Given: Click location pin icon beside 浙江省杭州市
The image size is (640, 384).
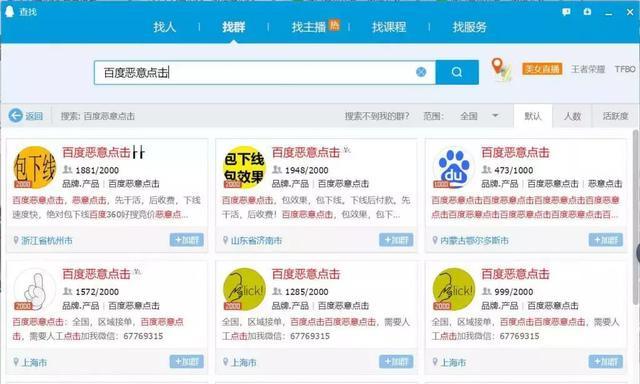Looking at the screenshot, I should coord(16,240).
